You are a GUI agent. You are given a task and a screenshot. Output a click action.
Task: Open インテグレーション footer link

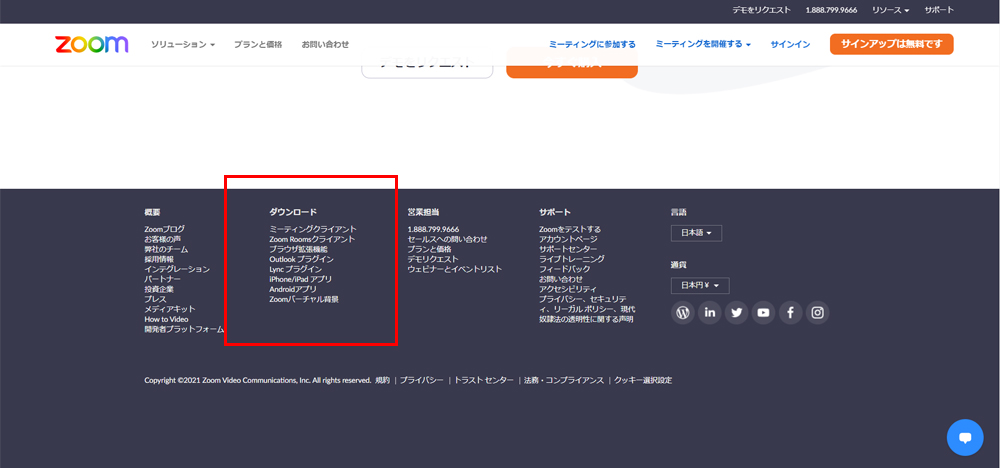coord(177,269)
